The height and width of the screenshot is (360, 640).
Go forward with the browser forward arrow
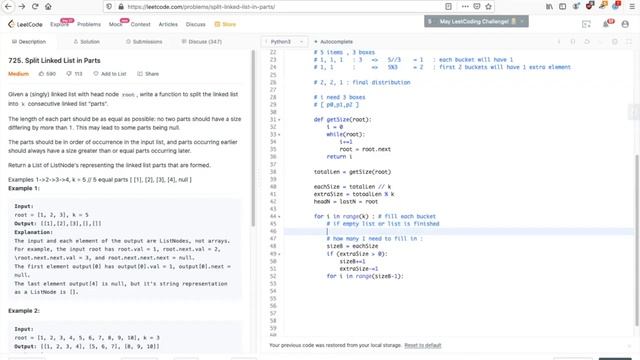point(22,7)
